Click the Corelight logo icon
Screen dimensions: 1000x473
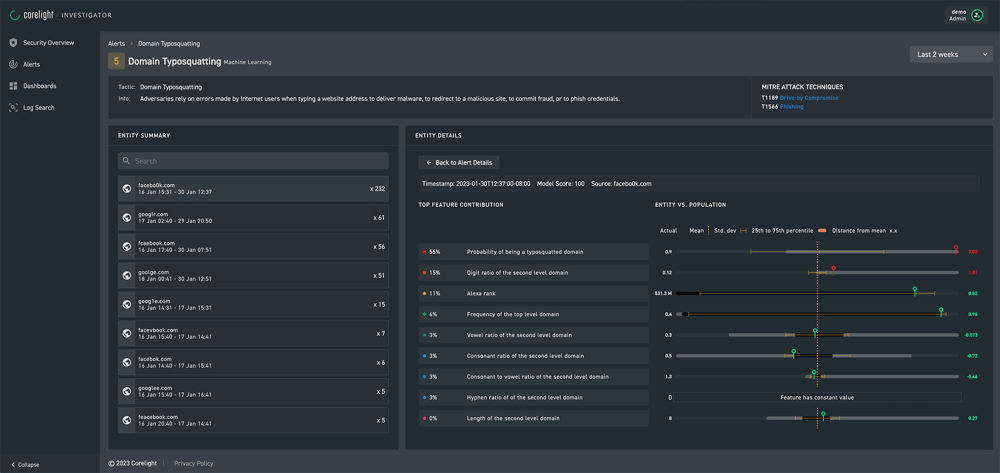[14, 15]
